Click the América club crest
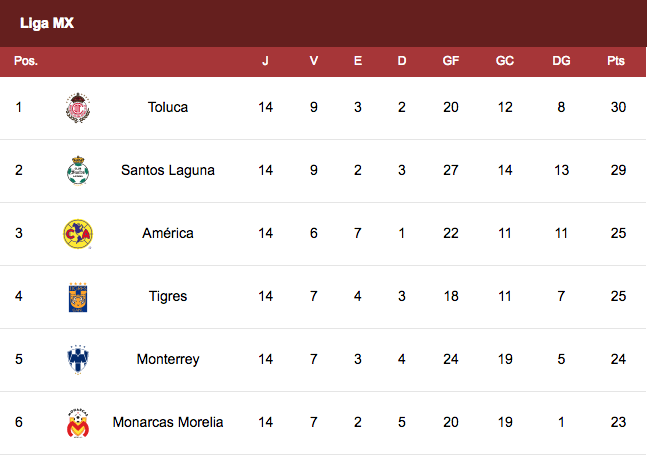 (78, 234)
